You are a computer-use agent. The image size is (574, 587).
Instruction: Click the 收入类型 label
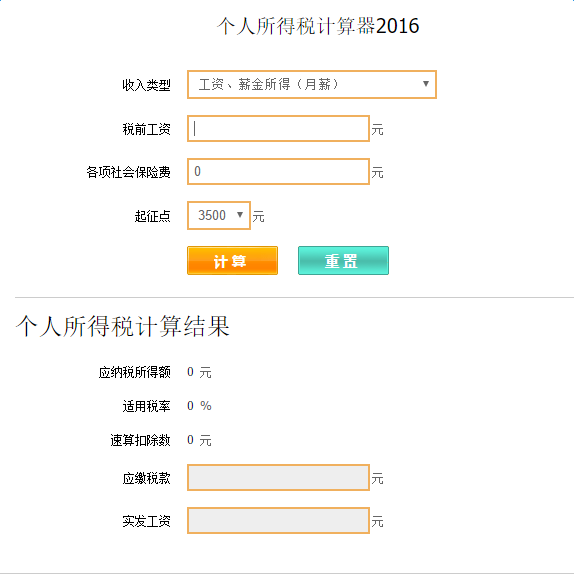[146, 85]
